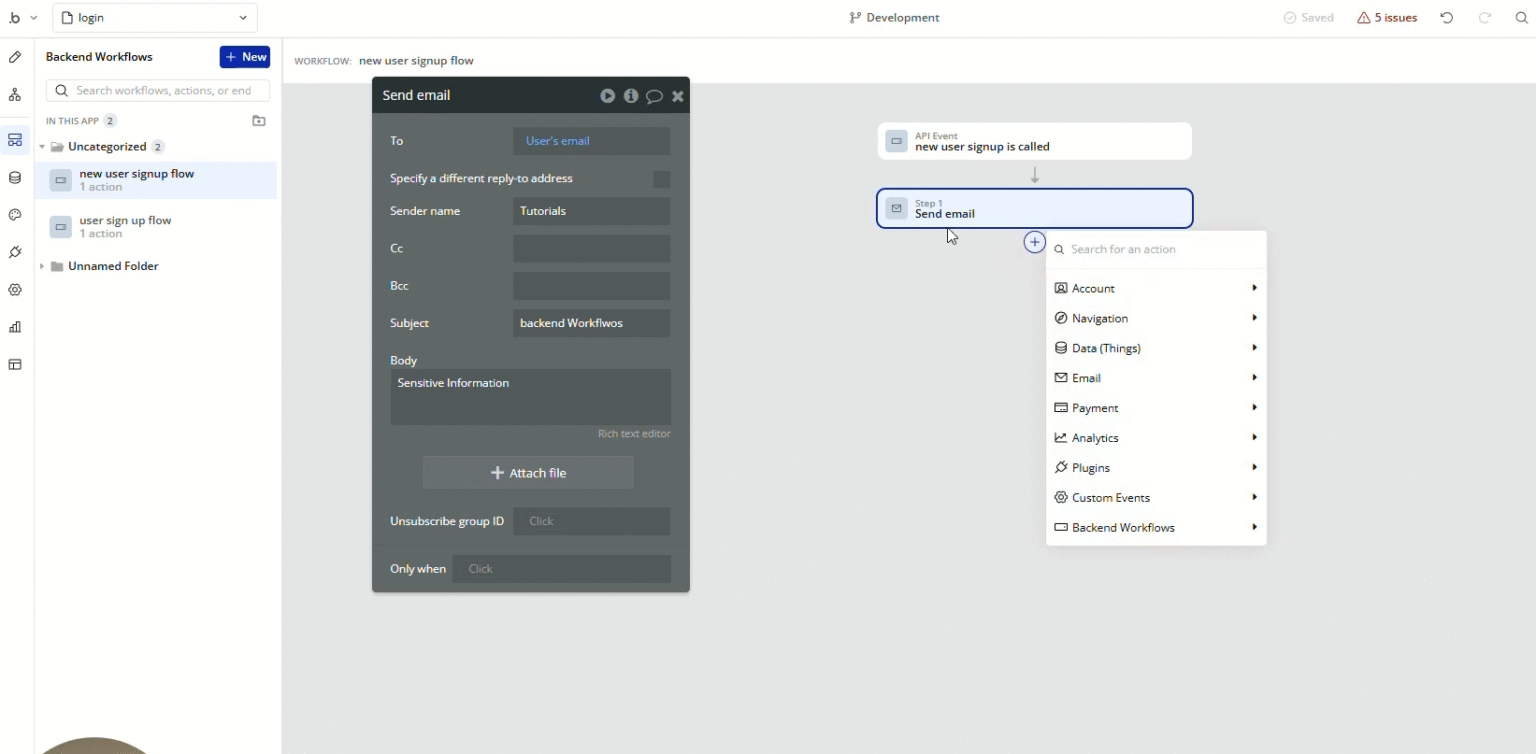Open the Plugins tab in sidebar

[15, 253]
